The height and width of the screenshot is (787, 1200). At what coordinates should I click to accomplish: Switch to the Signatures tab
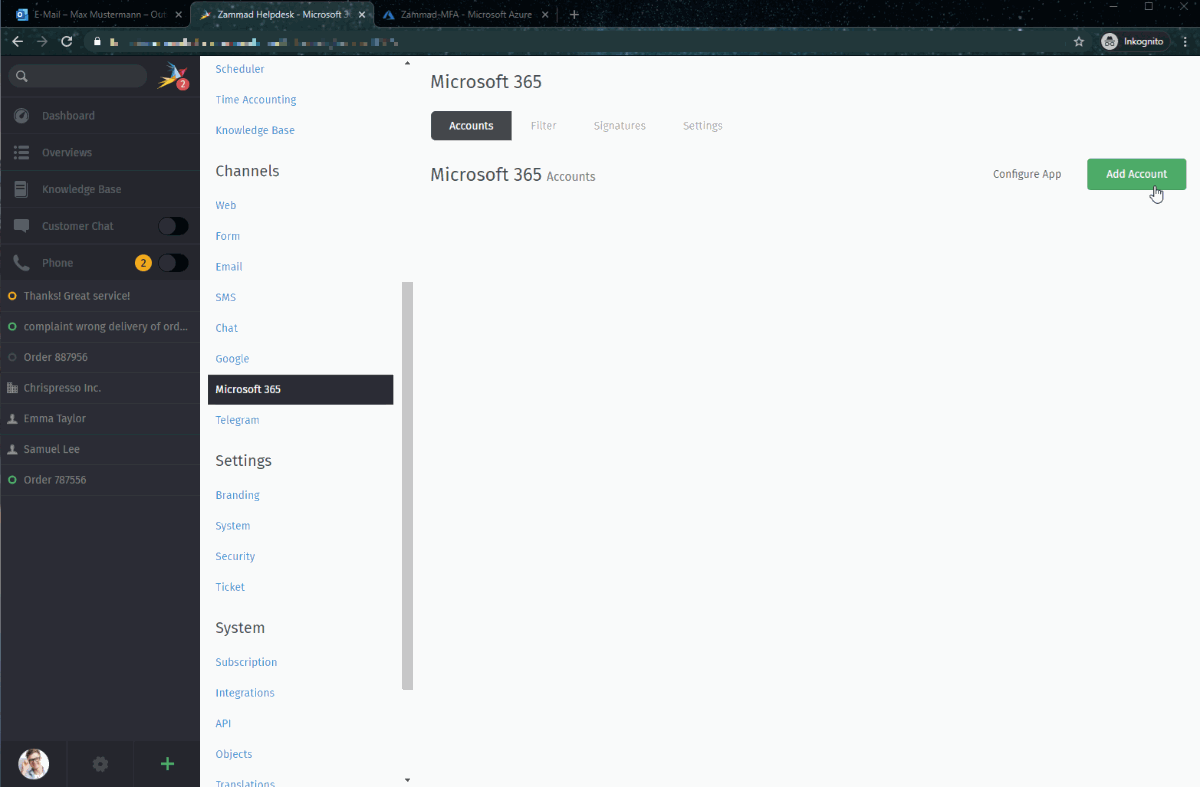619,126
